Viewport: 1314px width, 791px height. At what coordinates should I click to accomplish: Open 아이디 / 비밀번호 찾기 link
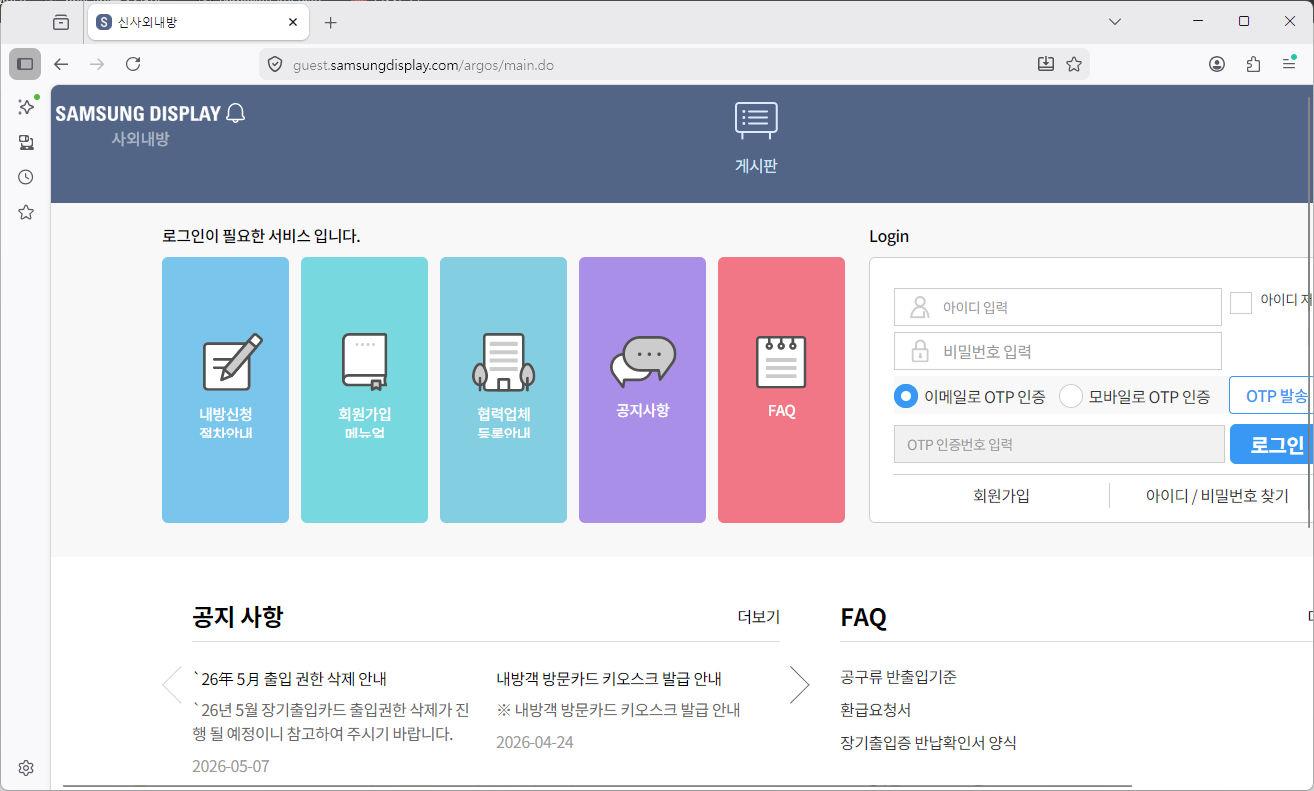pos(1217,496)
